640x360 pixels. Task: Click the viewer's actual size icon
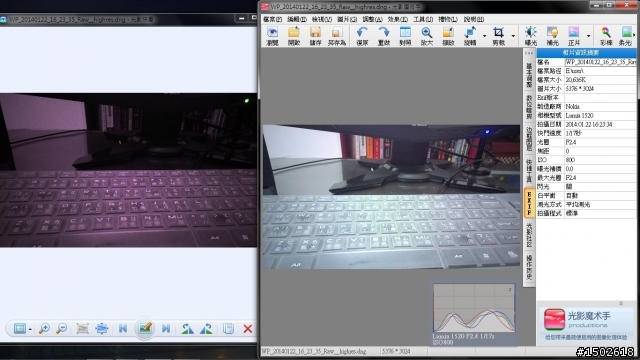[x=82, y=329]
